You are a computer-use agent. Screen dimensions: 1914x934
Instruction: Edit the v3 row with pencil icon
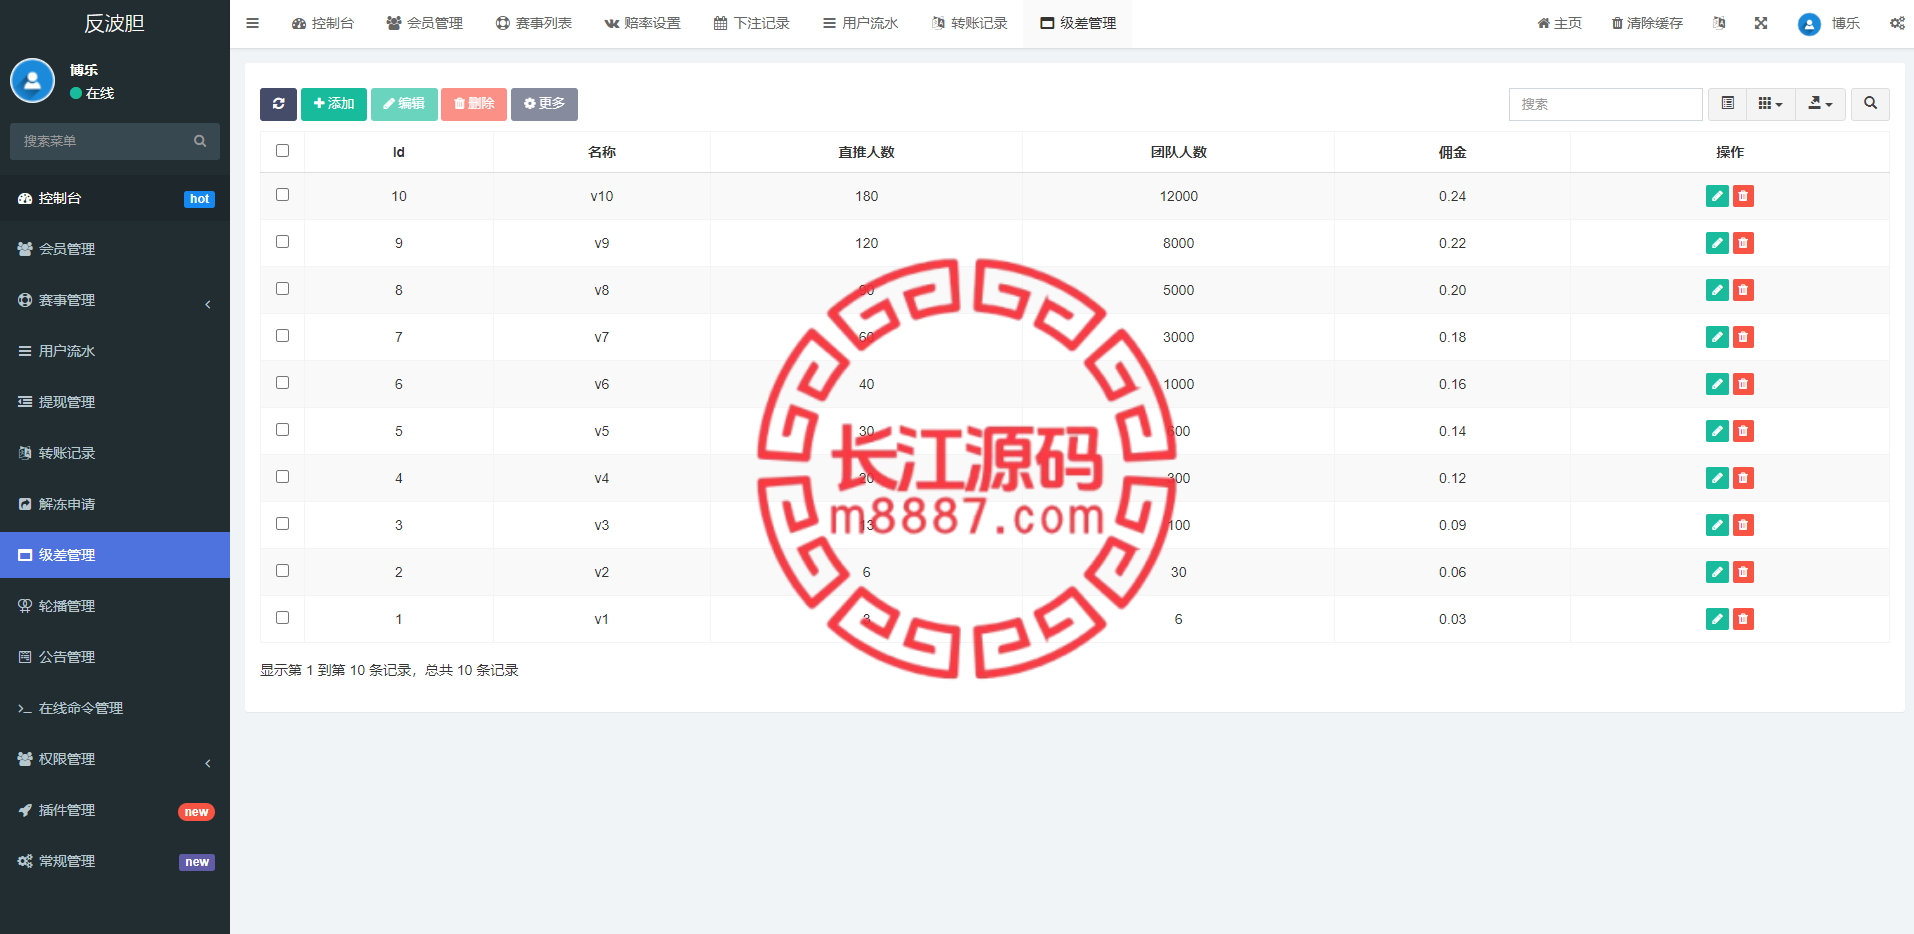pos(1717,525)
